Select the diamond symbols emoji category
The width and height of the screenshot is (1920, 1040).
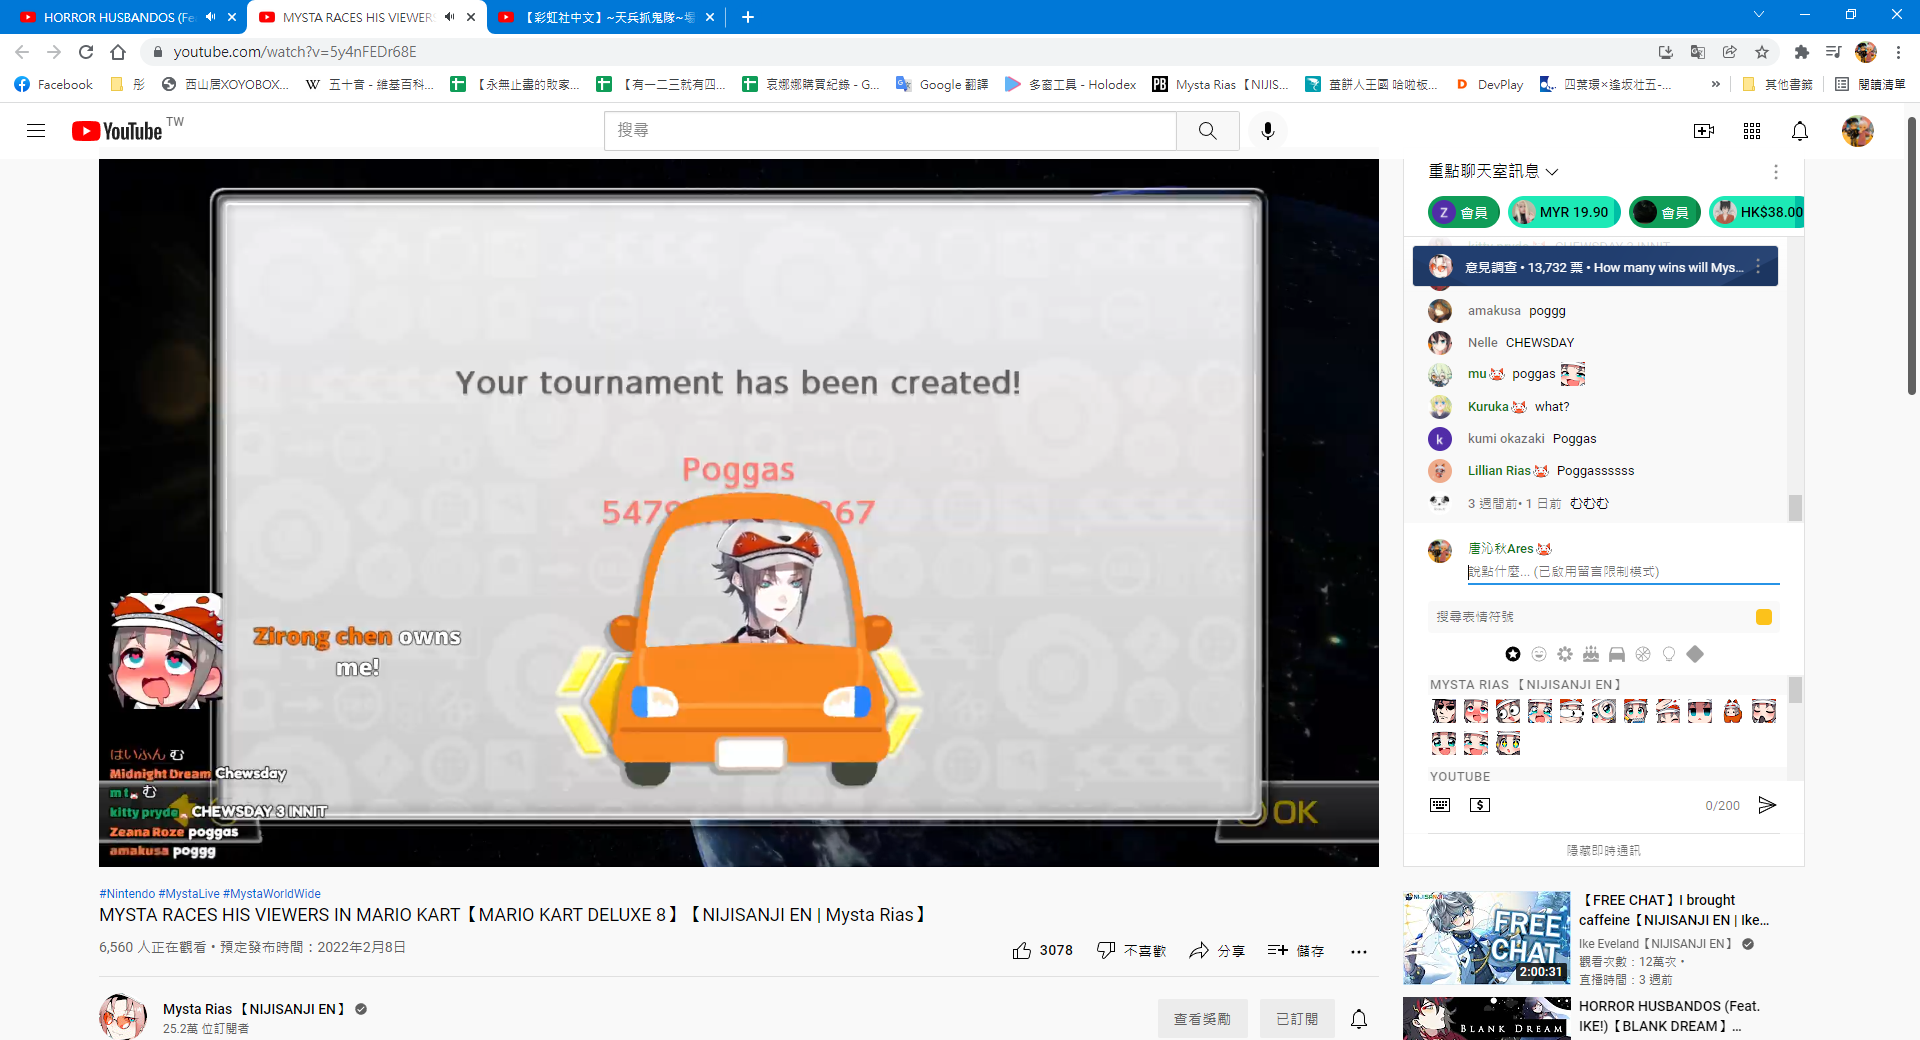[x=1695, y=654]
